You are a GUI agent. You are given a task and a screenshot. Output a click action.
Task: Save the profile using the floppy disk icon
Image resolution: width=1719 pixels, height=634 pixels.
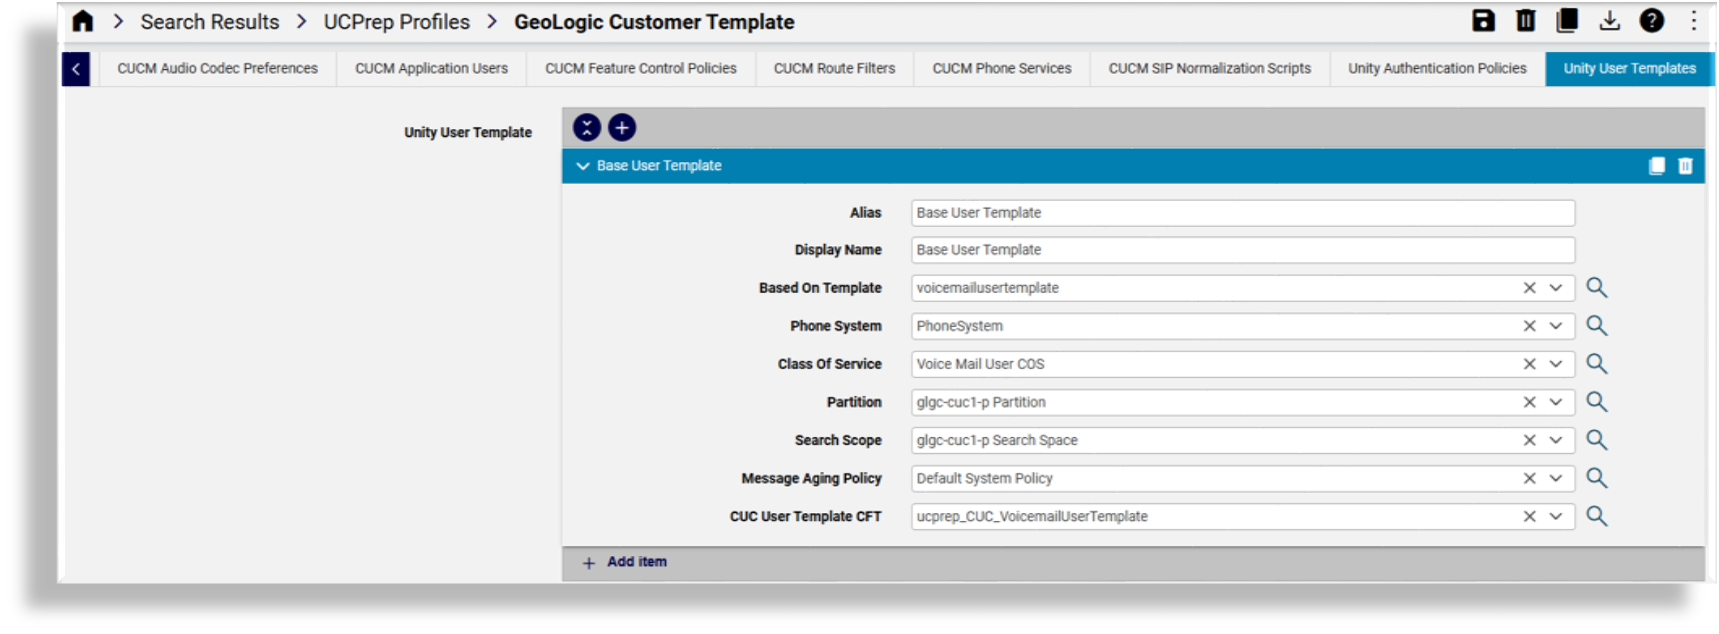click(1483, 21)
